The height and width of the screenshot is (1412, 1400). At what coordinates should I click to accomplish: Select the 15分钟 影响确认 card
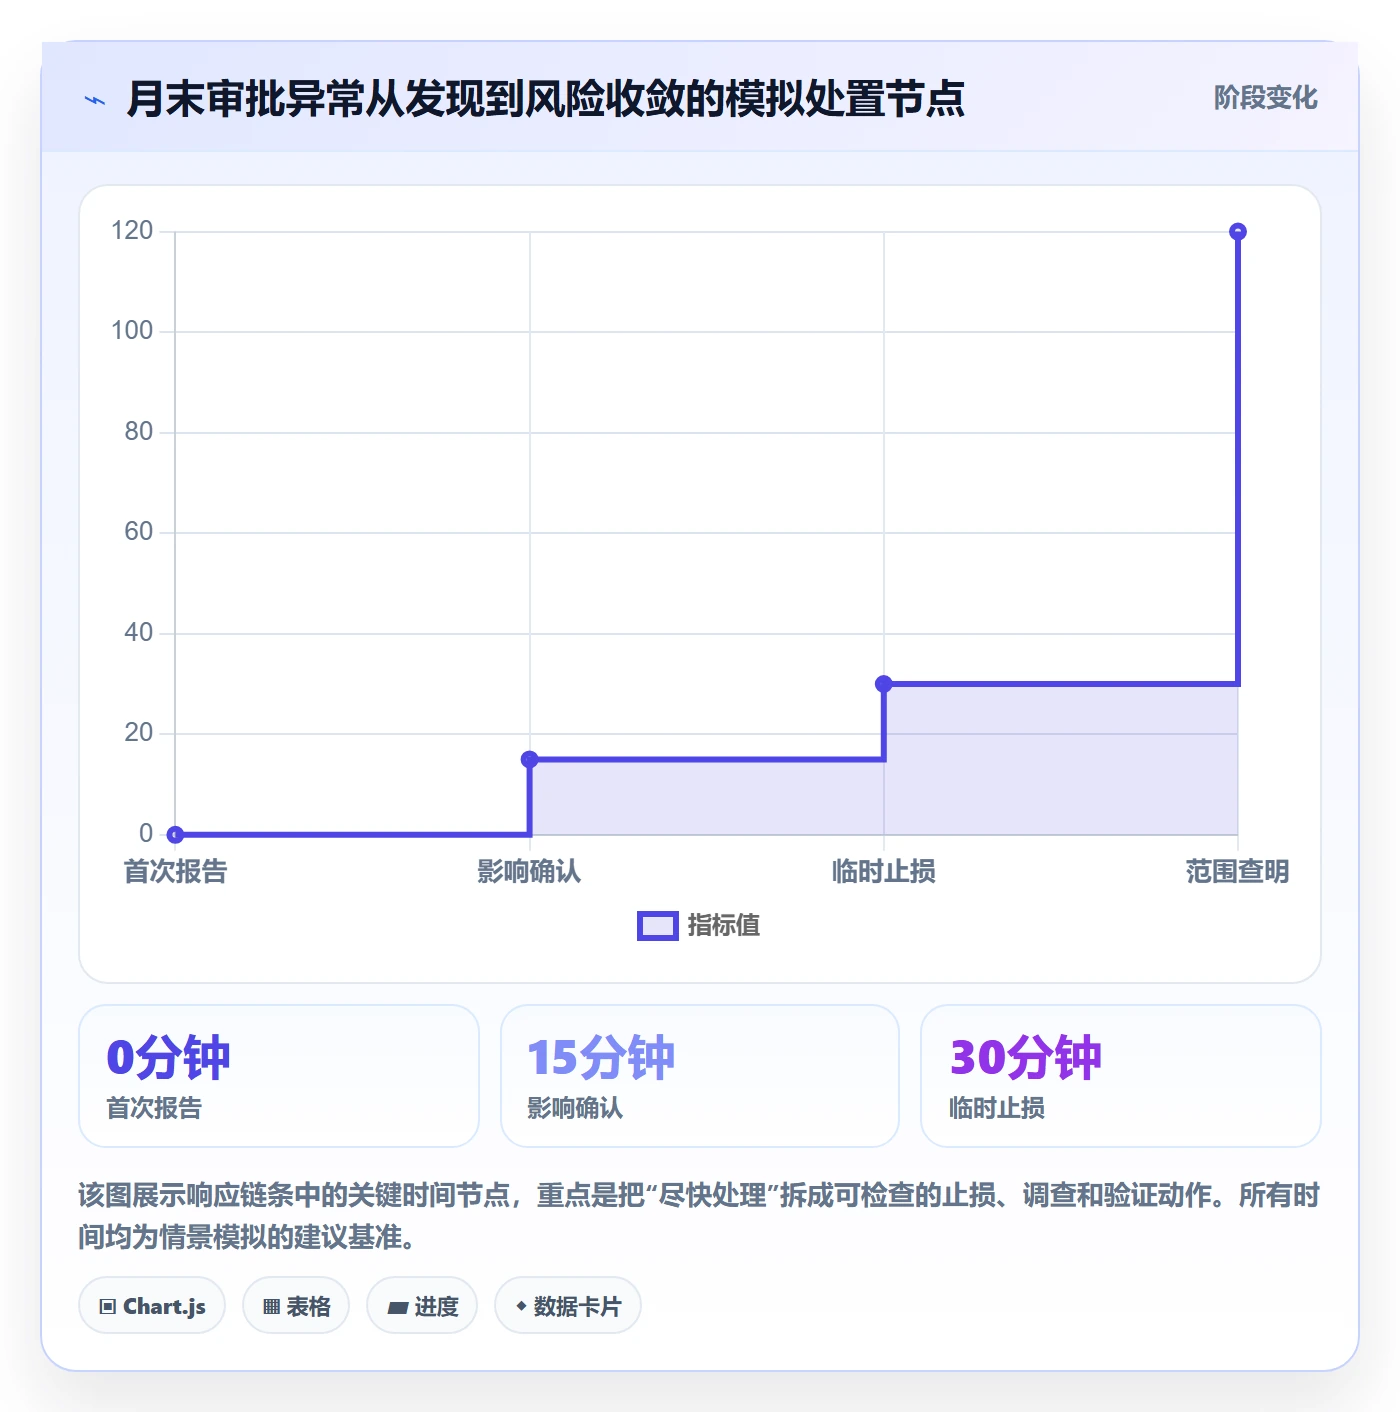click(700, 1076)
